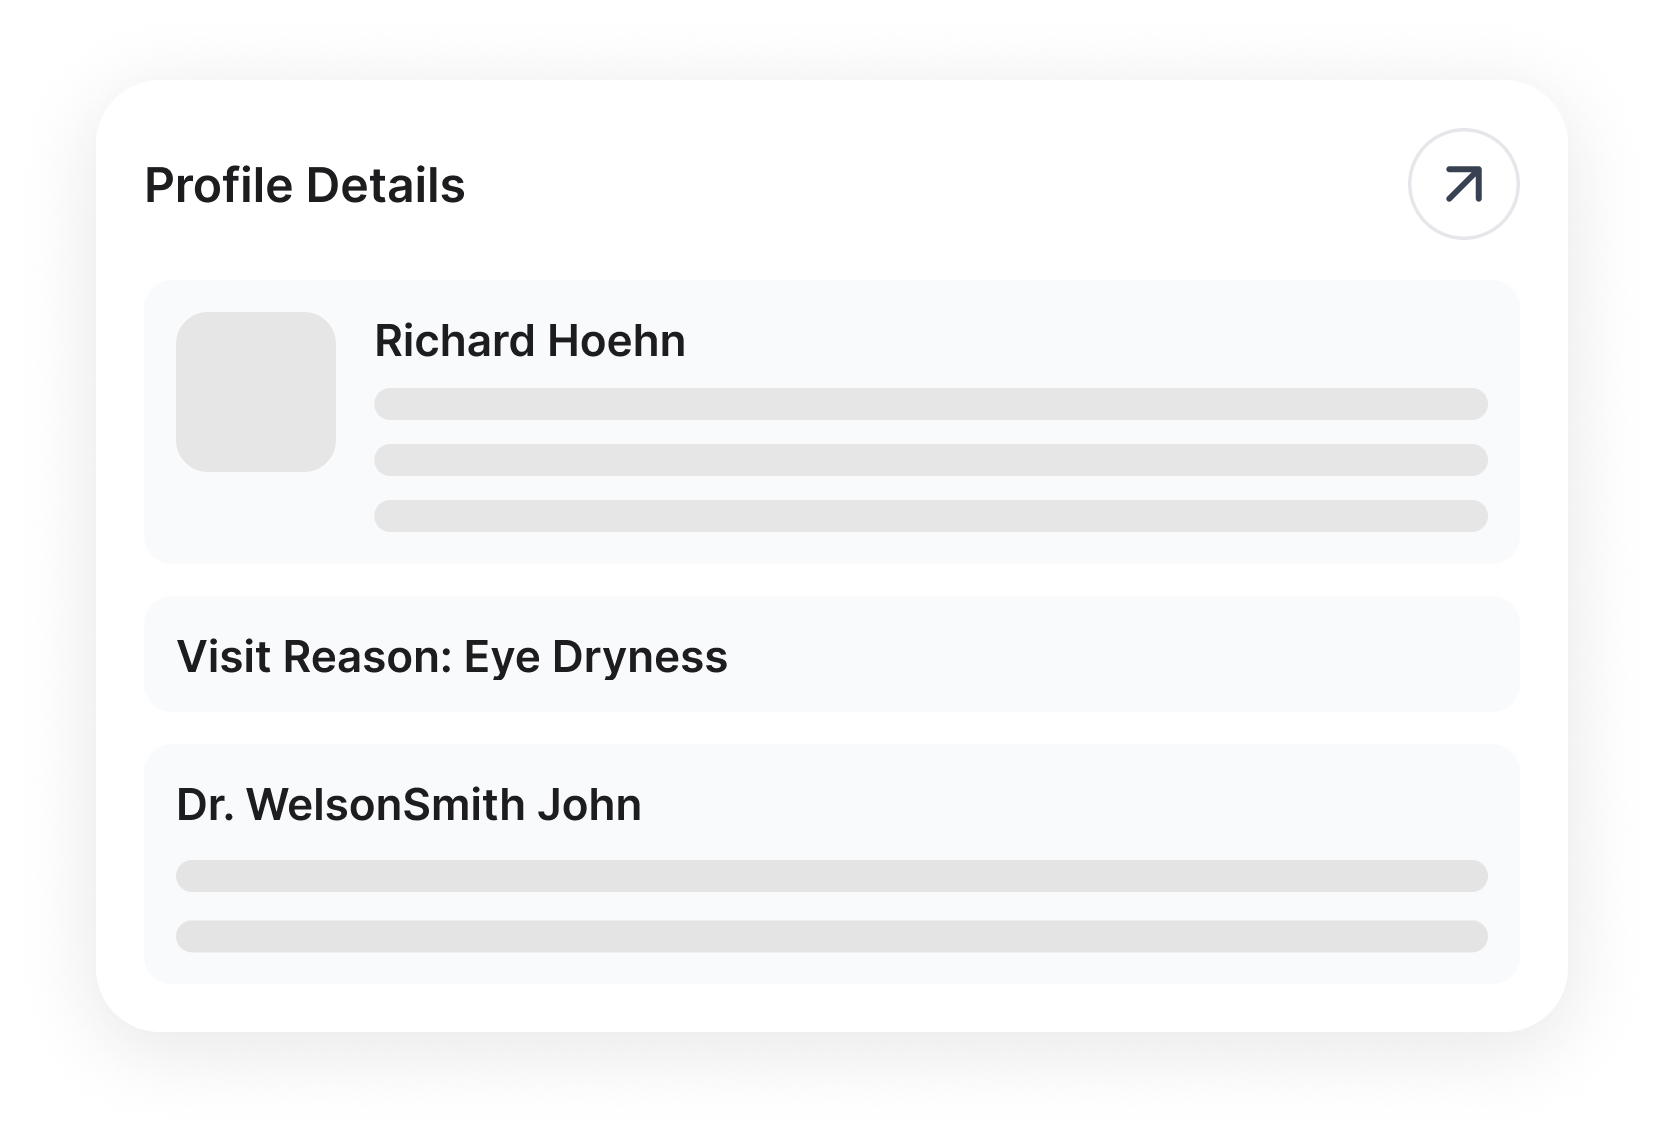
Task: Click the word "Details" in the heading
Action: click(385, 186)
